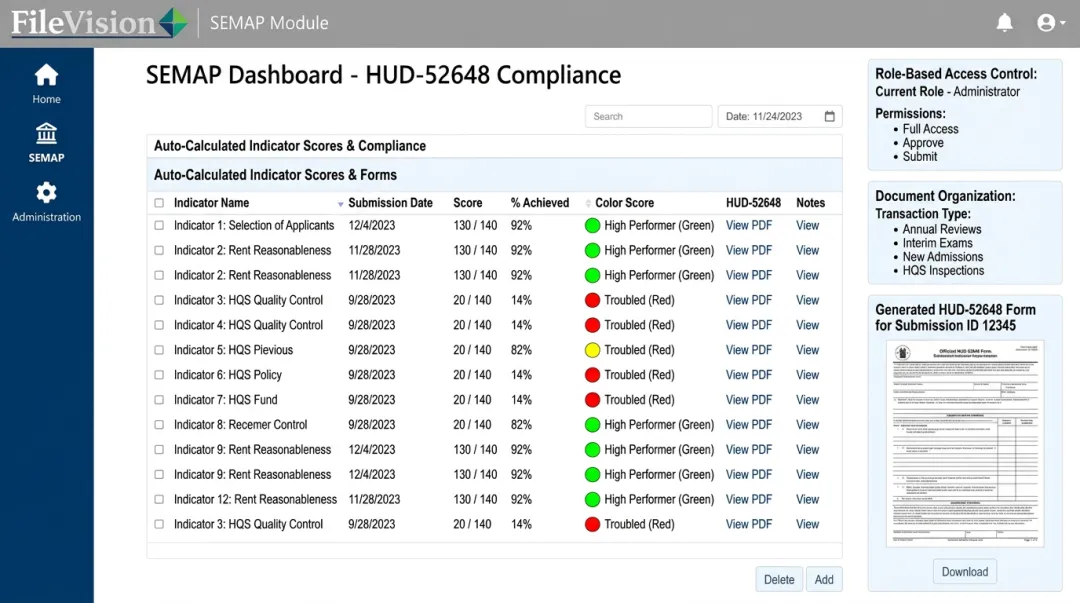Check Indicator 1: Selection of Applicants row

[159, 225]
